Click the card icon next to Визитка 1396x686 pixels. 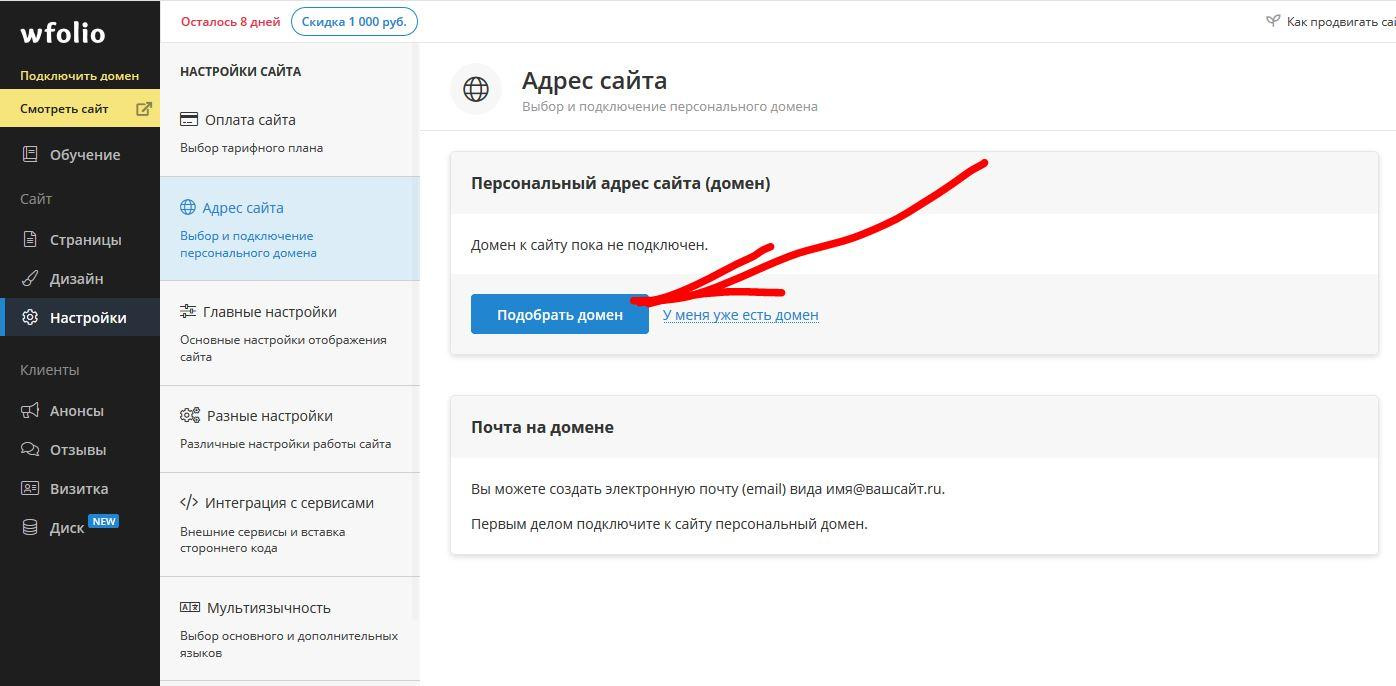(x=30, y=489)
